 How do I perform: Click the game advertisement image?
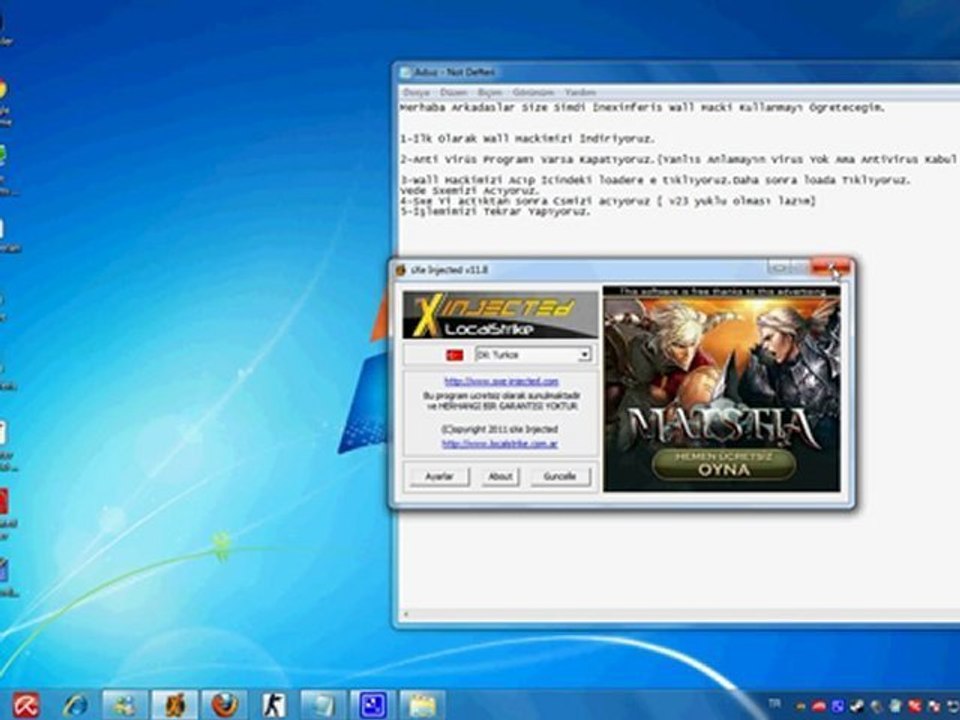(722, 389)
